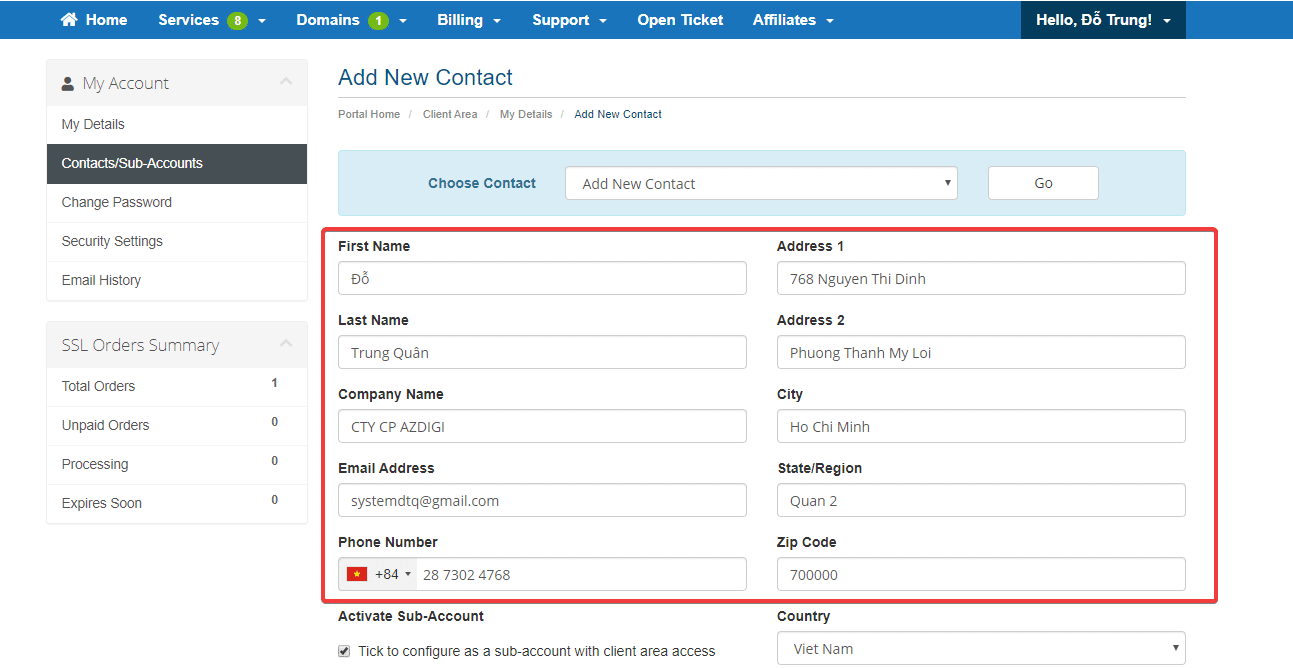Click the Vietnam flag country code selector
1293x668 pixels.
(x=378, y=574)
